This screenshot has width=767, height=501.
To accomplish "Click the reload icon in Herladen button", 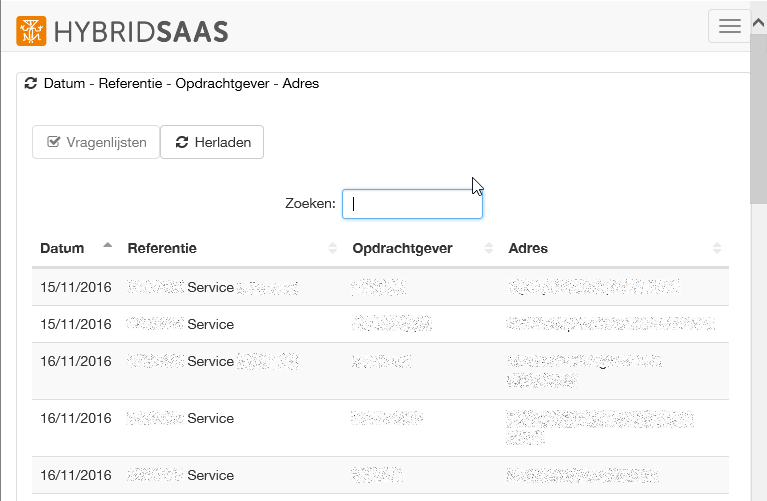I will tap(181, 142).
